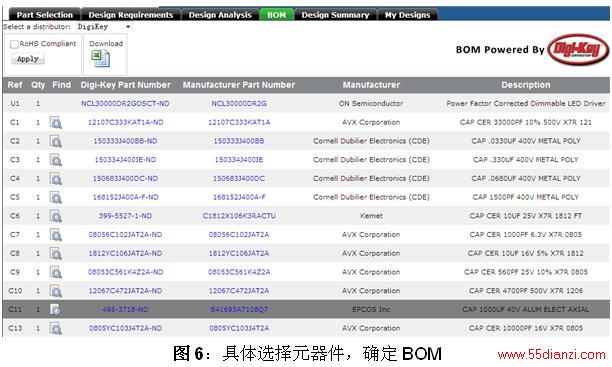Open 399-5527-1-ND part link
This screenshot has width=612, height=367.
pos(125,216)
